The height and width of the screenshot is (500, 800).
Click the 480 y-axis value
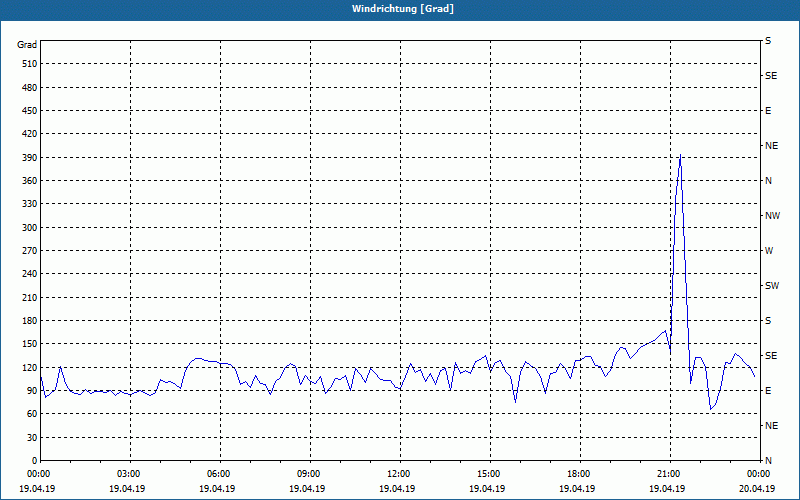(x=30, y=88)
